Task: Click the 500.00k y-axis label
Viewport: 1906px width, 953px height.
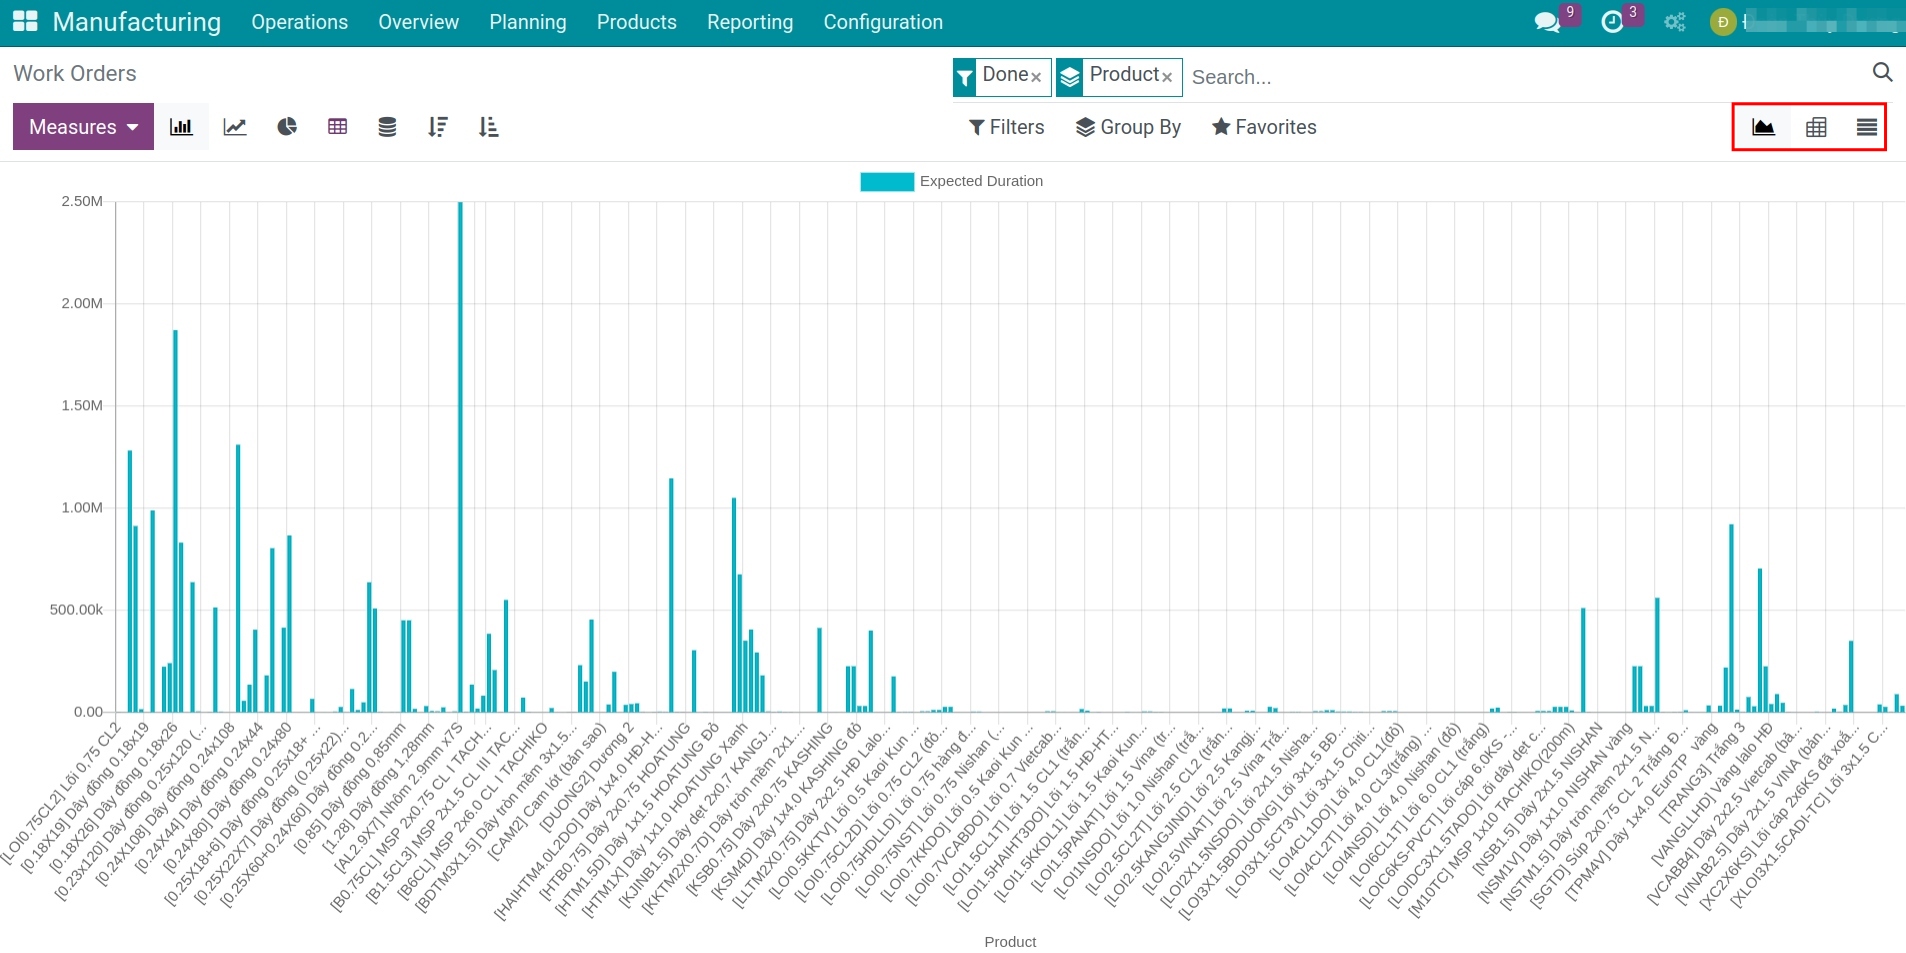Action: point(76,609)
